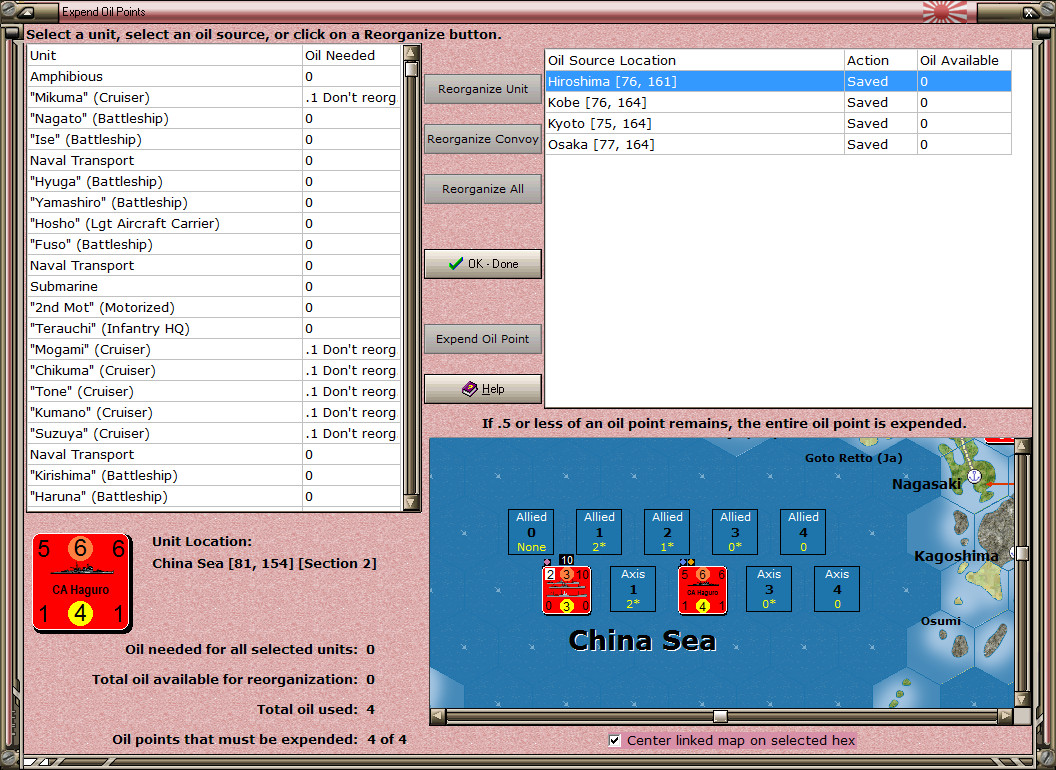Select the red carrier counter marked 10

(x=566, y=590)
